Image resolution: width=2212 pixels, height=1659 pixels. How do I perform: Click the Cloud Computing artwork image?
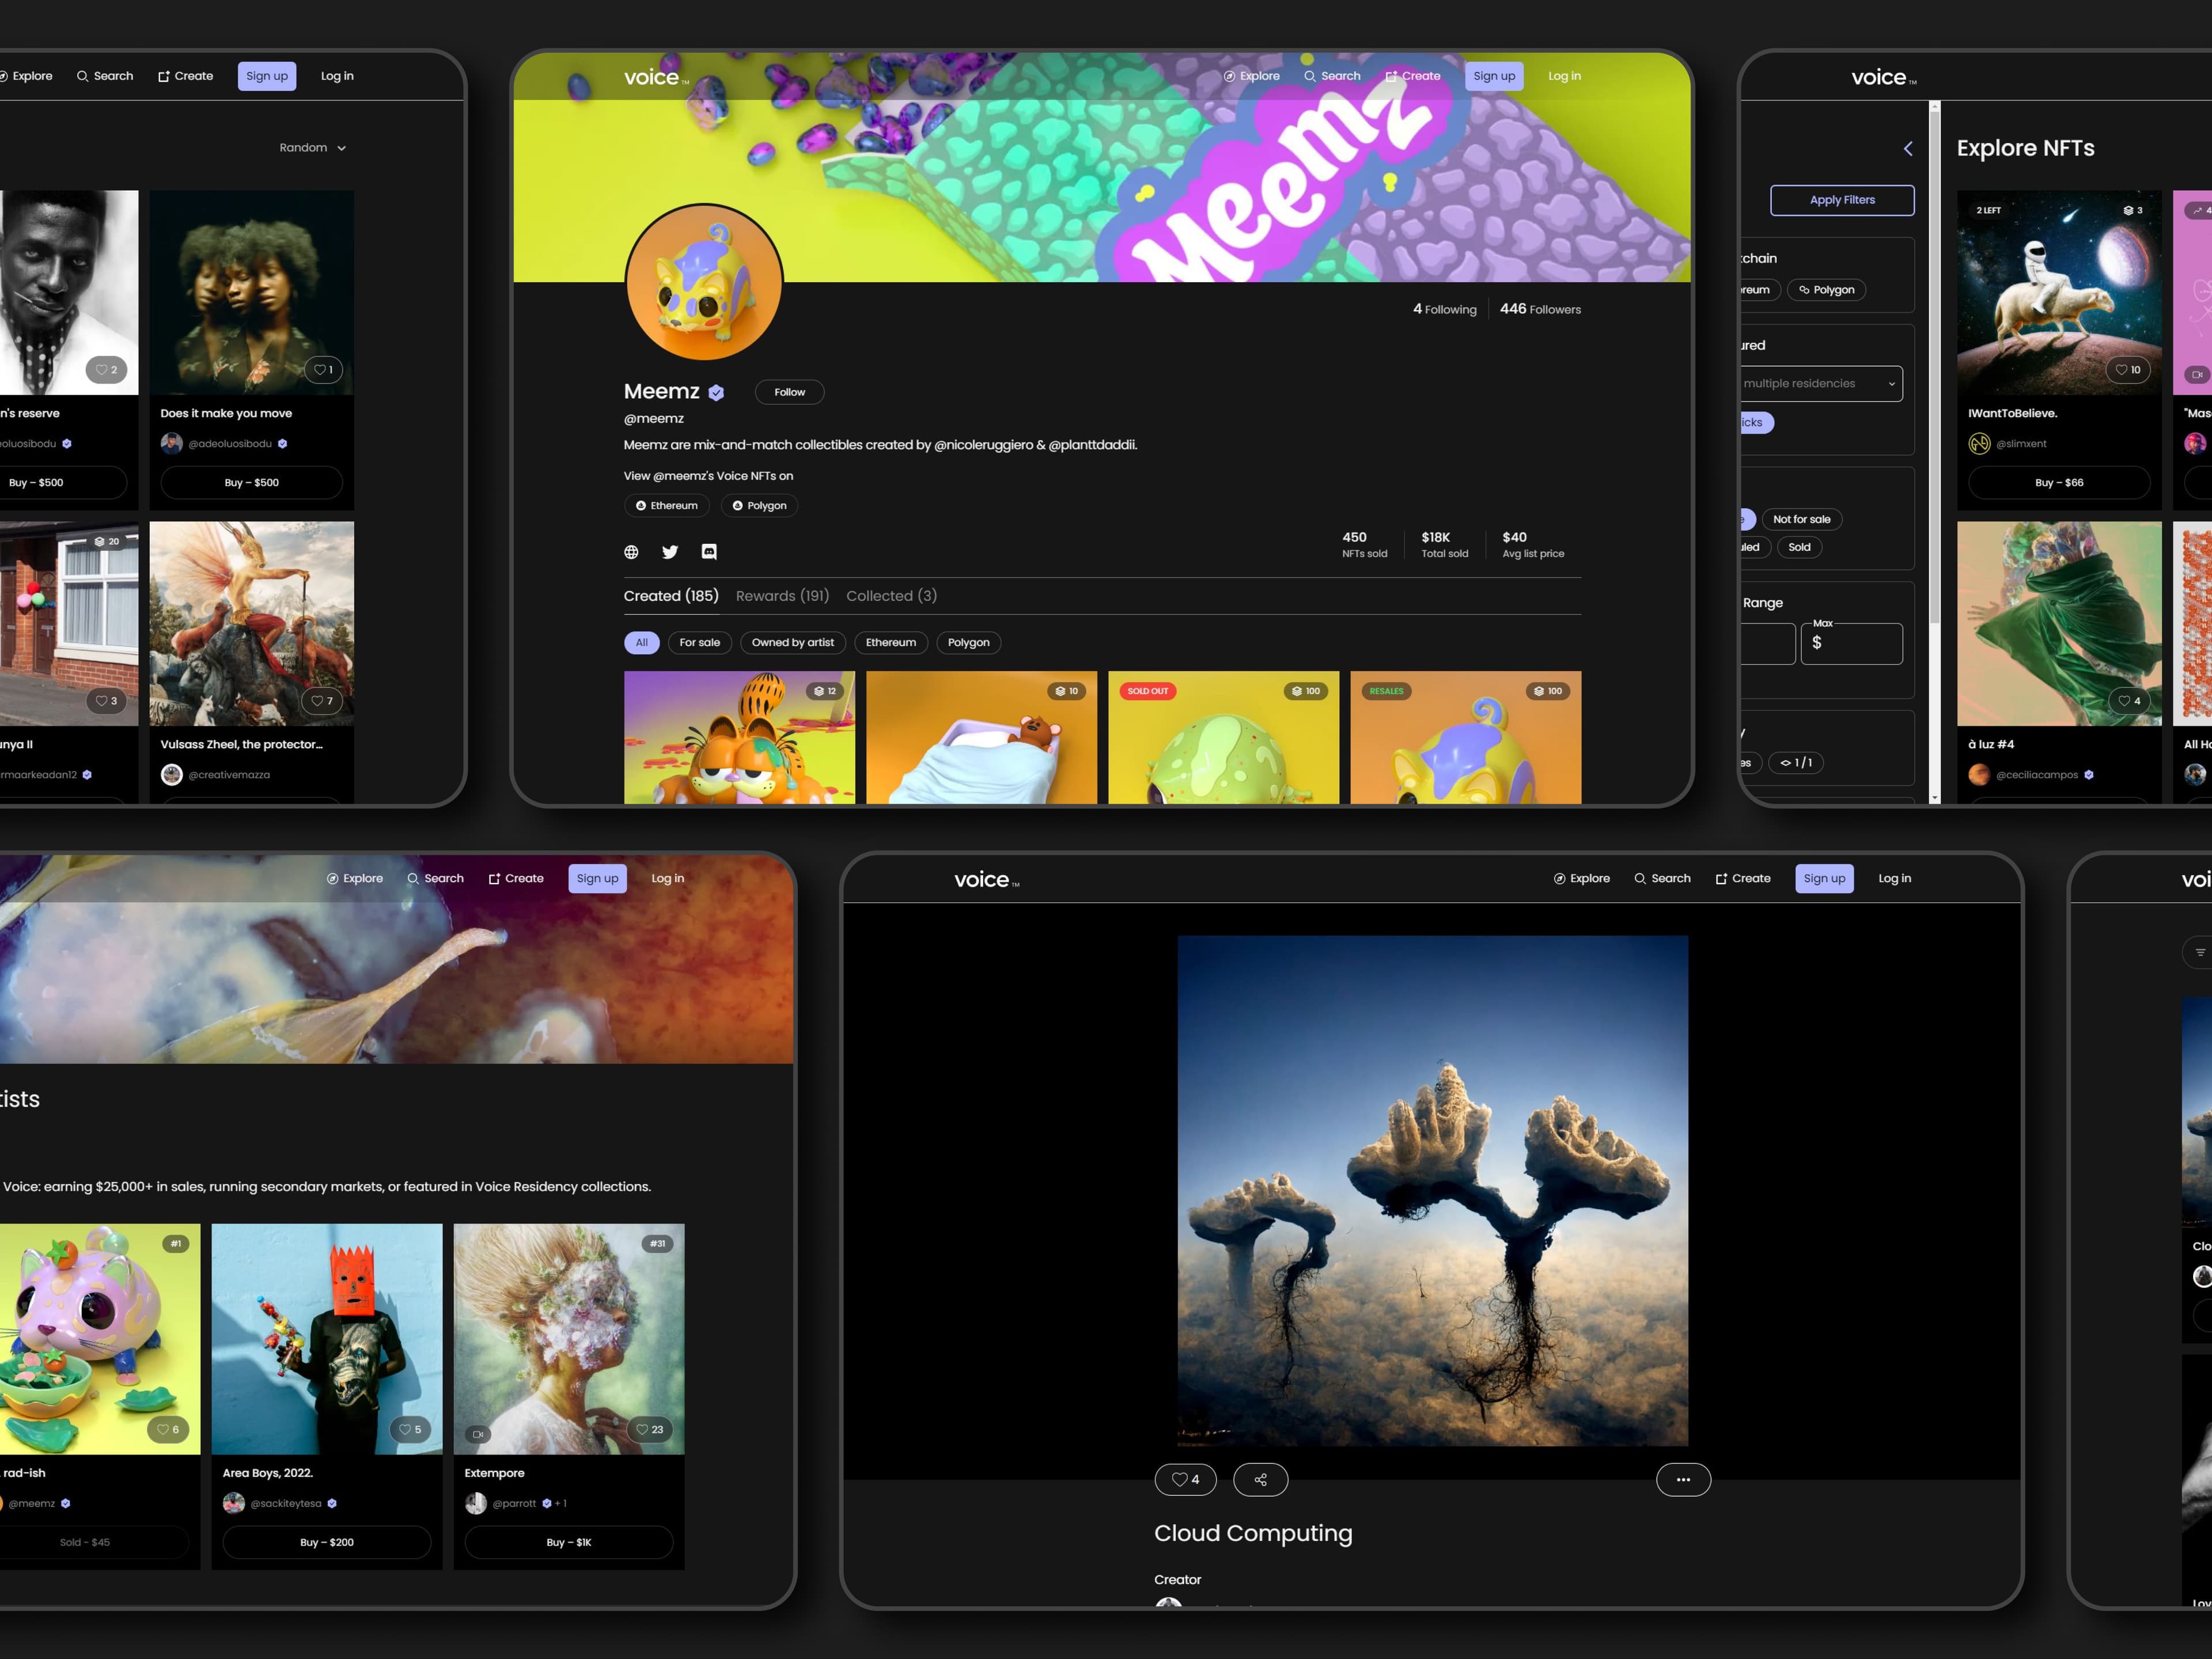point(1432,1190)
